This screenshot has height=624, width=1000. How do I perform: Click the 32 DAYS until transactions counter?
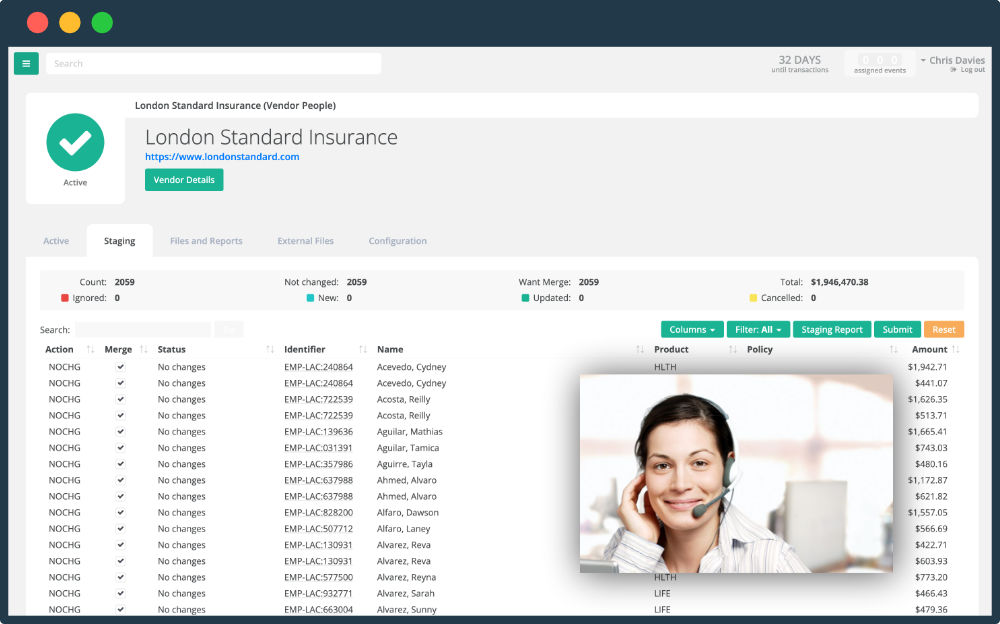pyautogui.click(x=800, y=64)
